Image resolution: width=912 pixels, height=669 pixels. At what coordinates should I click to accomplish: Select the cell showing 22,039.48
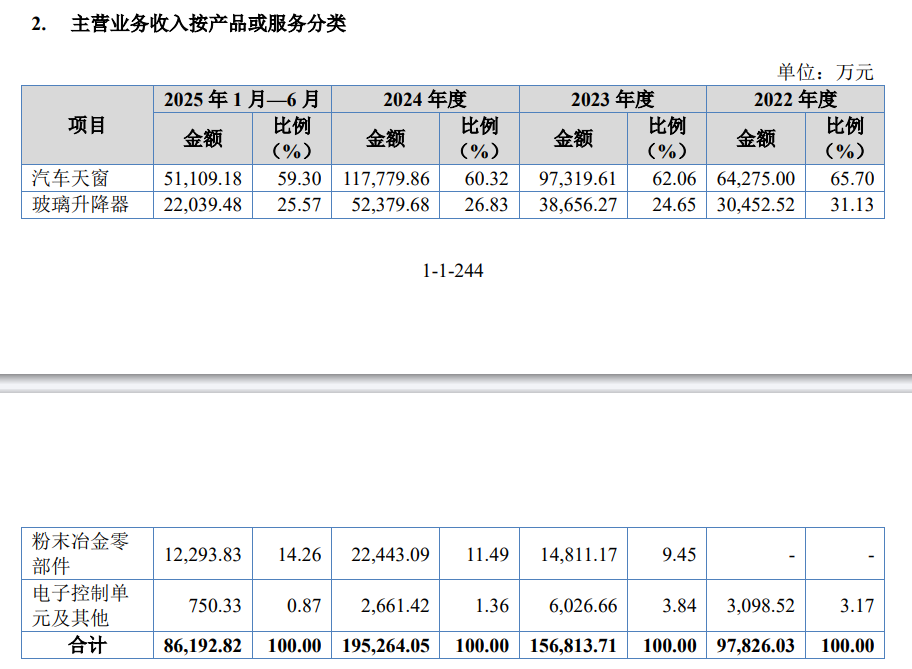coord(202,205)
